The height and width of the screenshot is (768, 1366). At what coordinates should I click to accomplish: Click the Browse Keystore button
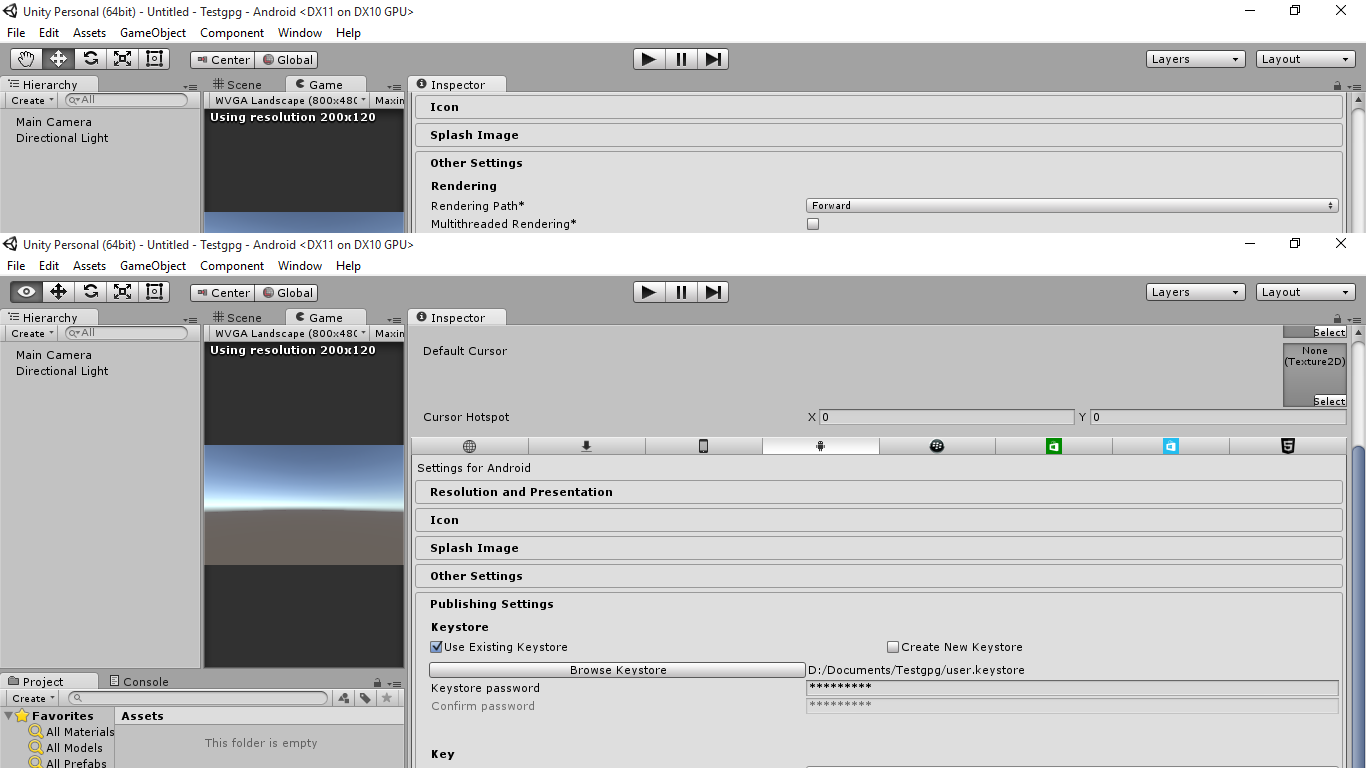[617, 670]
